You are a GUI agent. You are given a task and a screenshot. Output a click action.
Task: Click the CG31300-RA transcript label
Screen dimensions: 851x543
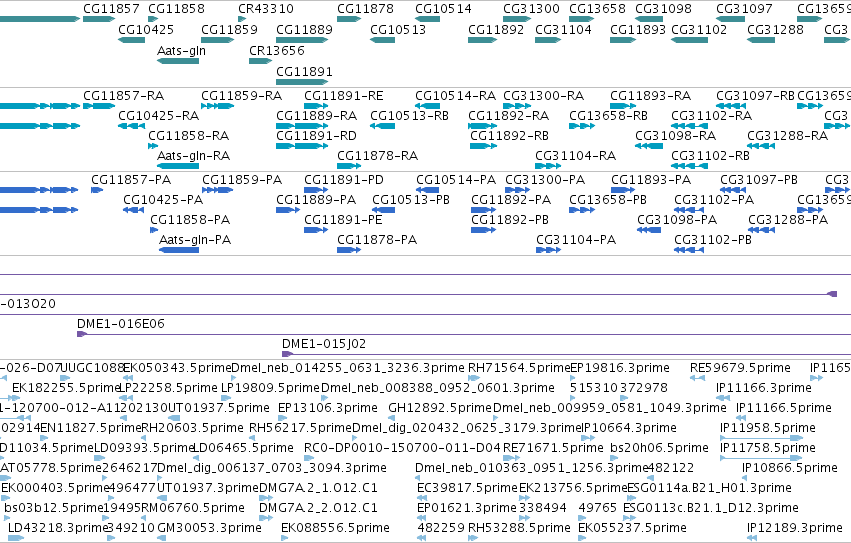click(543, 96)
